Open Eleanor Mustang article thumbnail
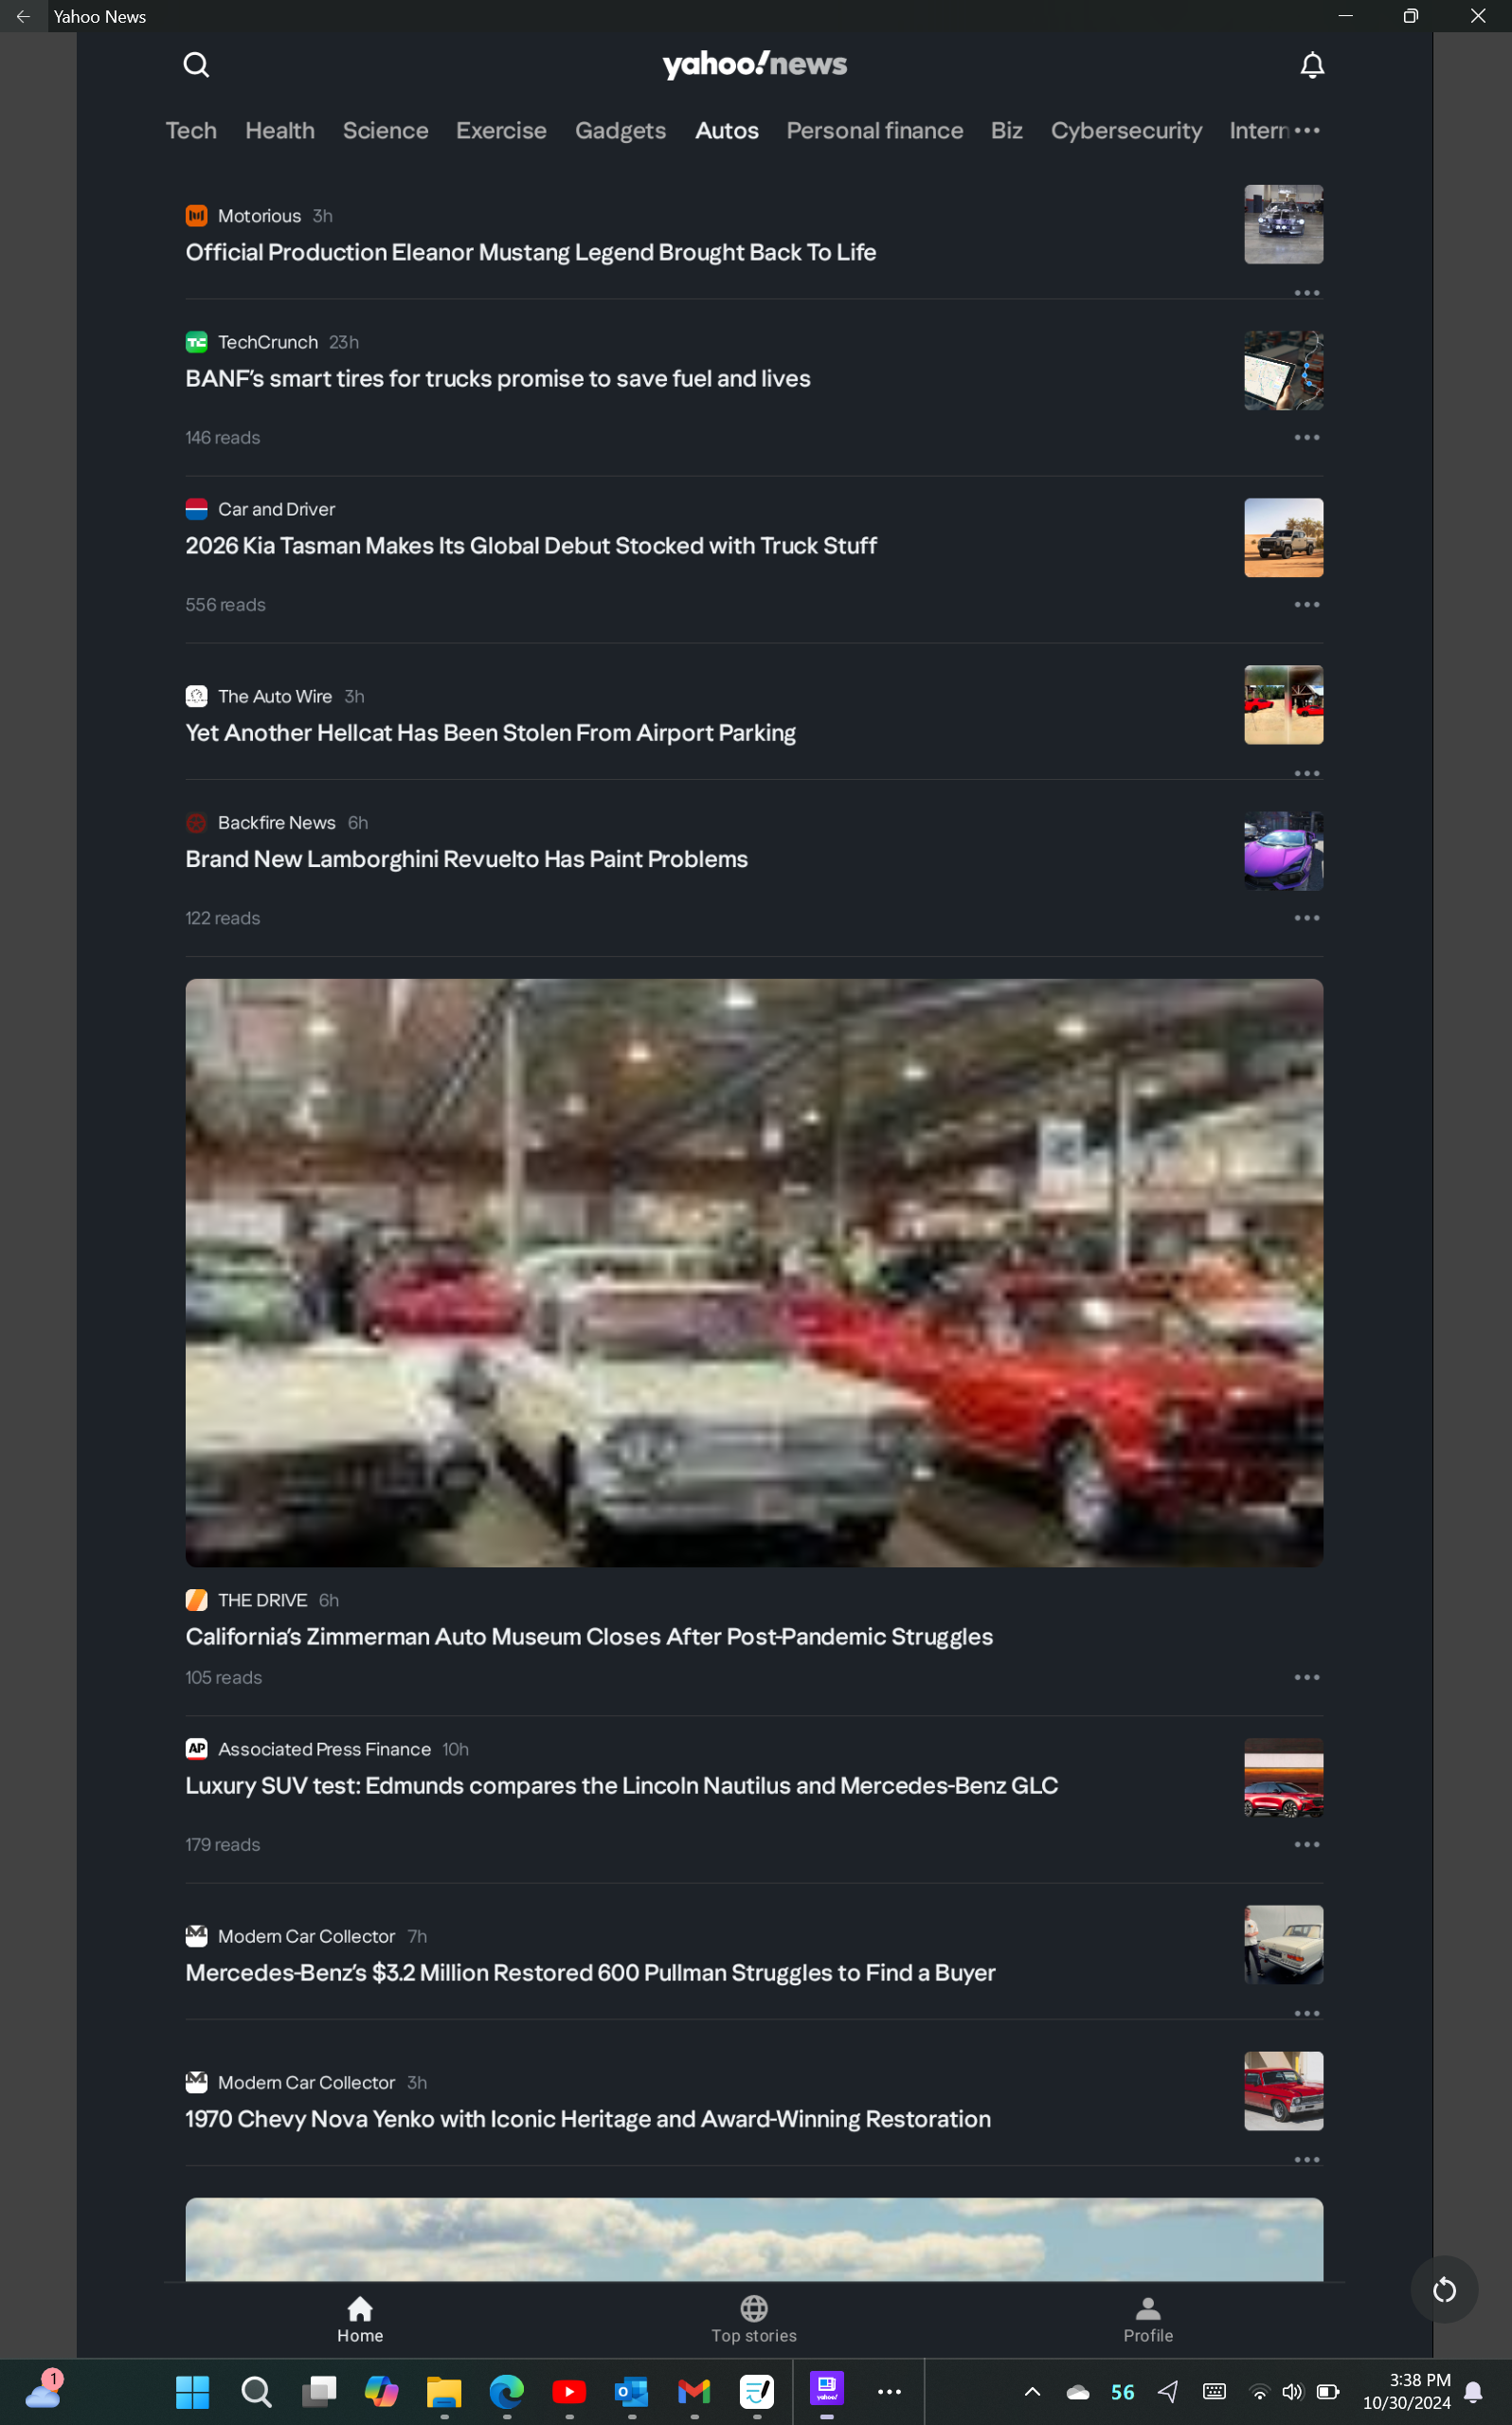 [1283, 224]
